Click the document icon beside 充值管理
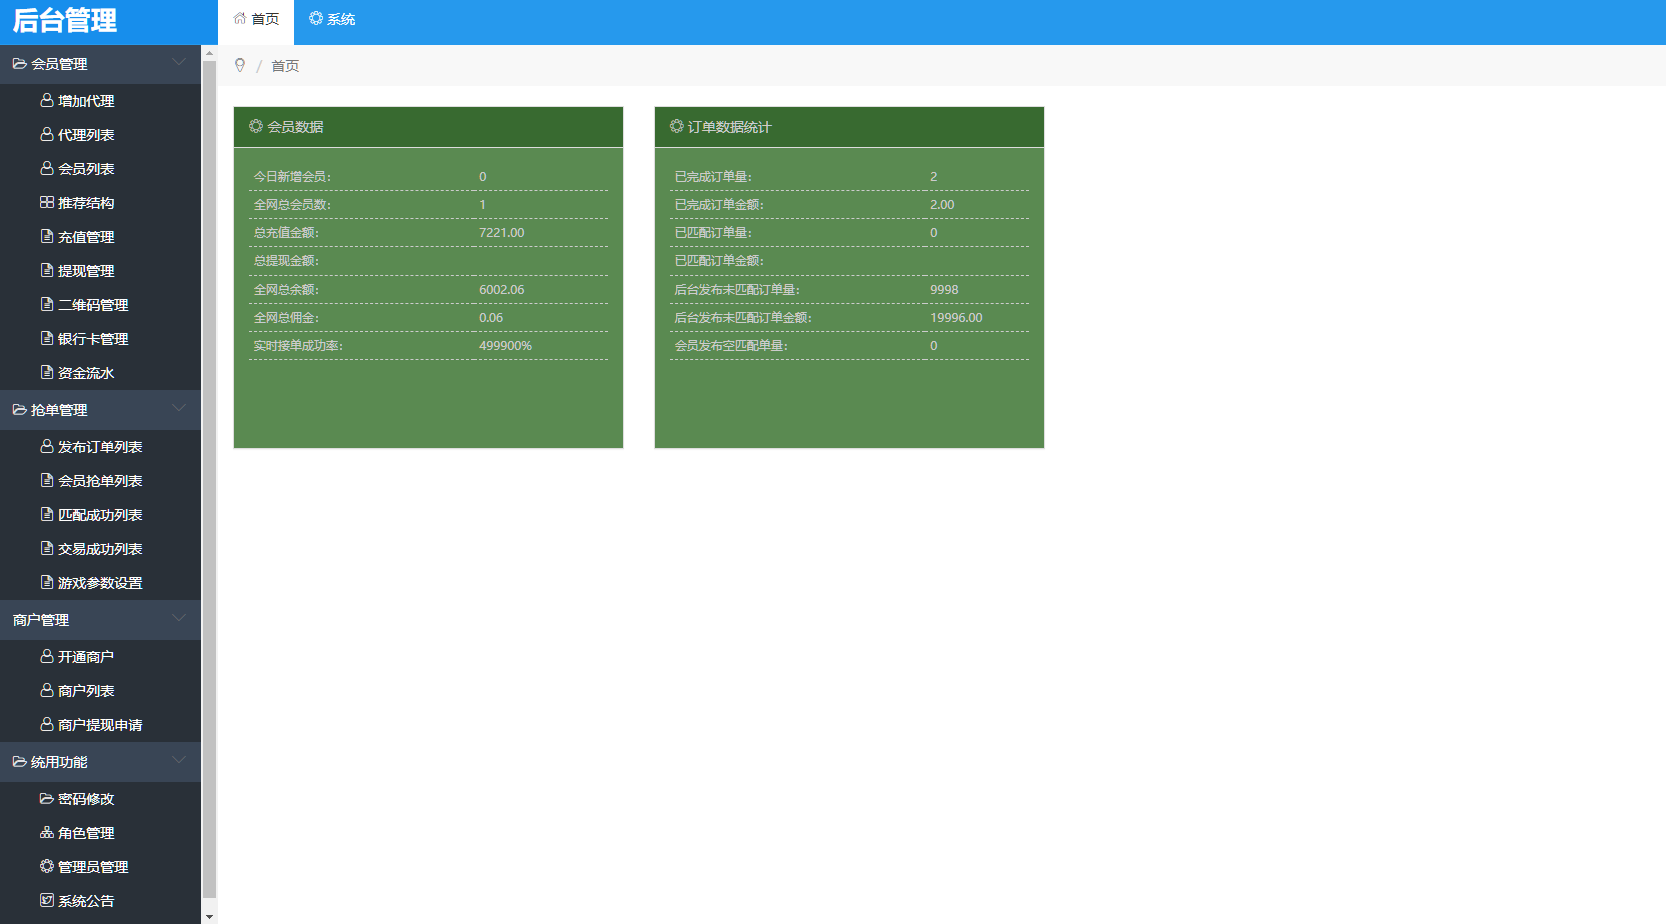1666x924 pixels. point(46,237)
